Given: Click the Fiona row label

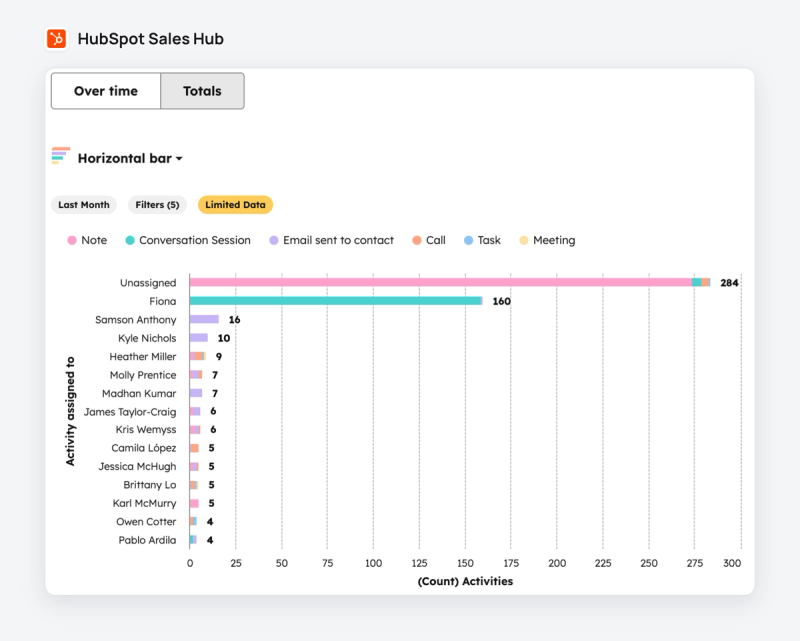Looking at the screenshot, I should (163, 301).
